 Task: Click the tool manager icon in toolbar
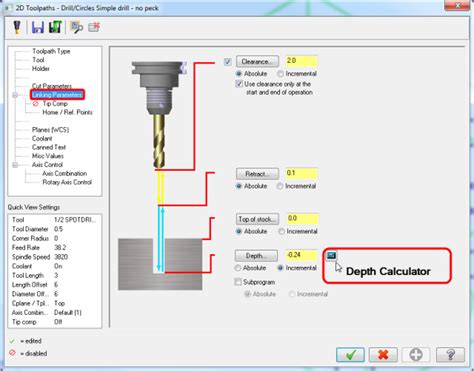tap(17, 27)
